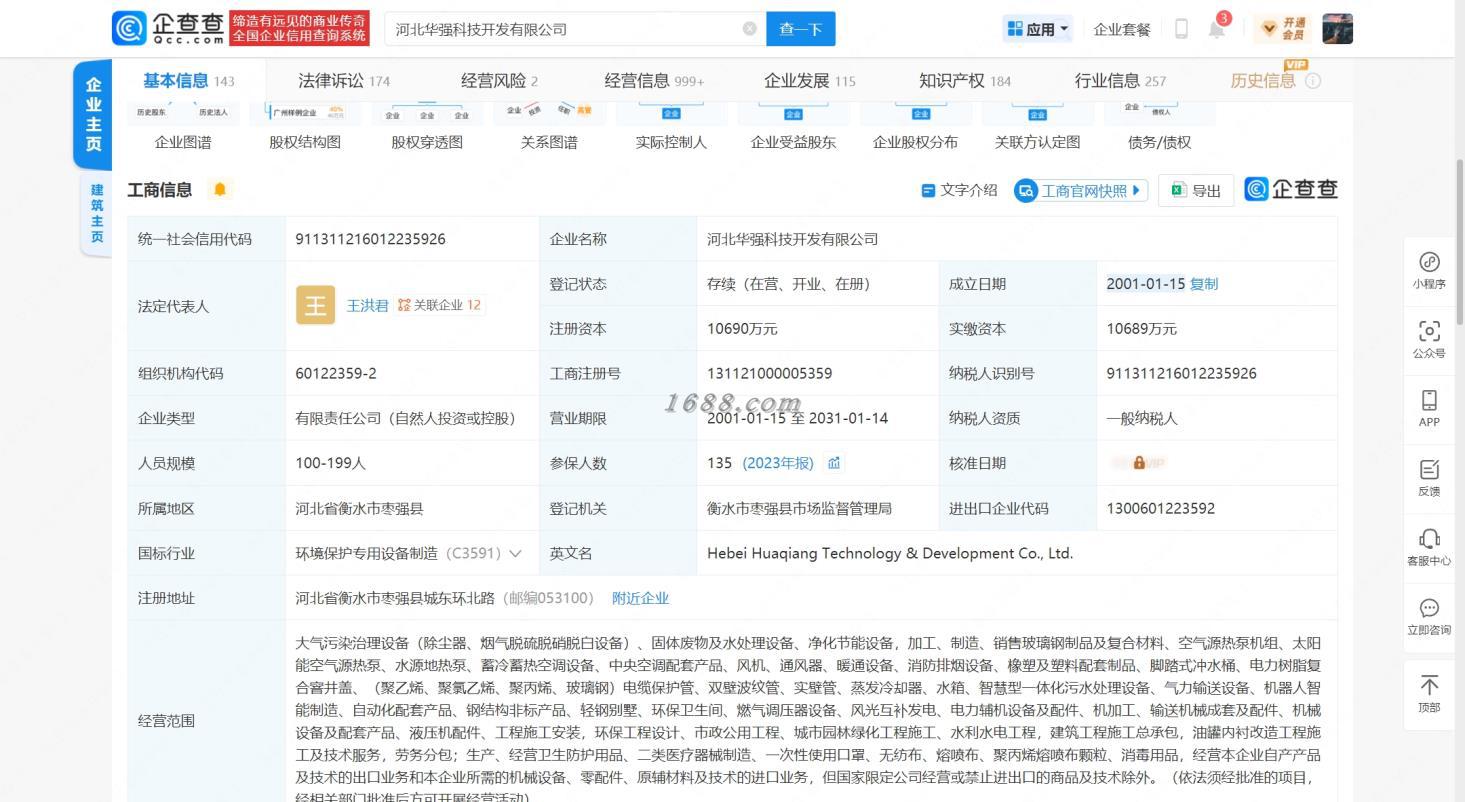The image size is (1465, 802).
Task: Open the user avatar profile
Action: point(1337,29)
